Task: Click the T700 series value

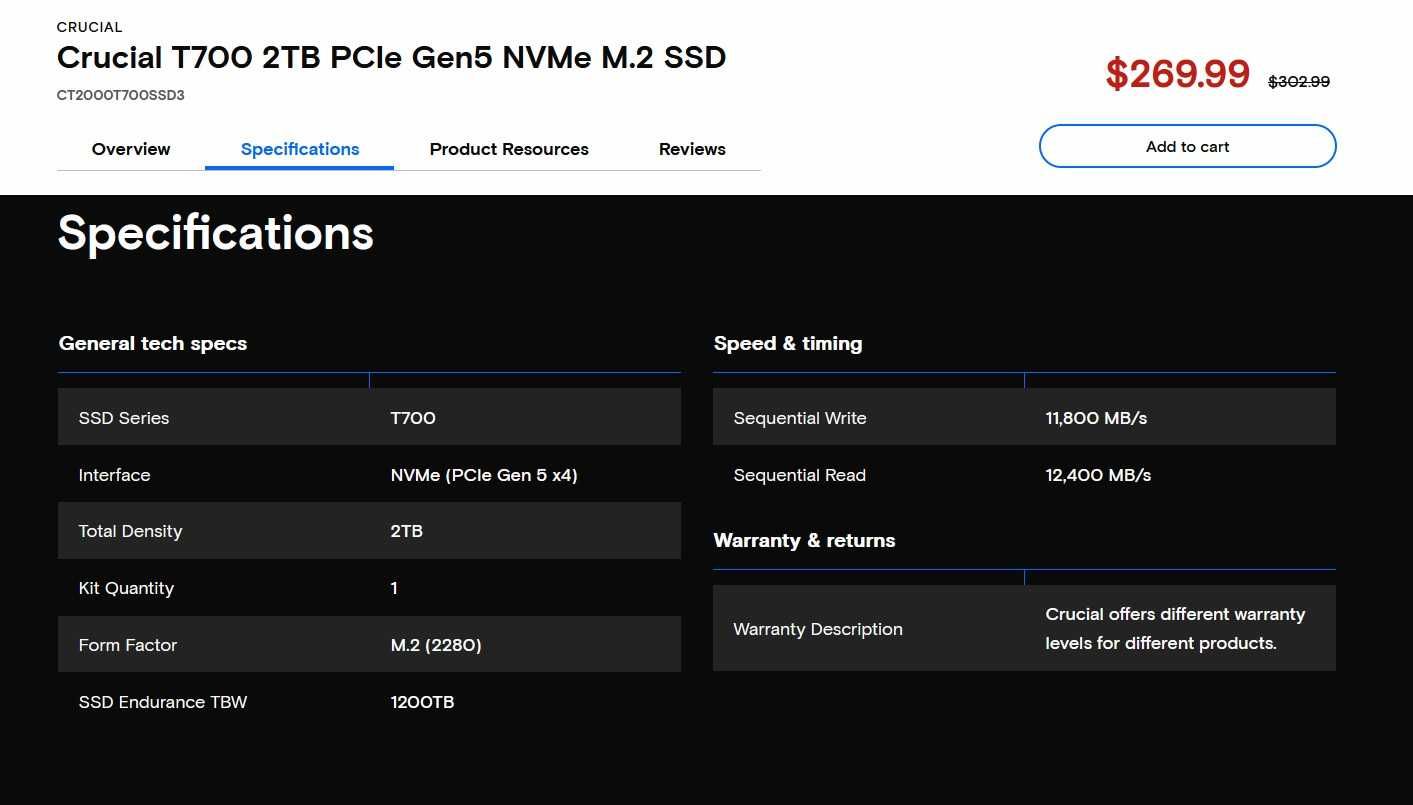Action: pyautogui.click(x=413, y=418)
